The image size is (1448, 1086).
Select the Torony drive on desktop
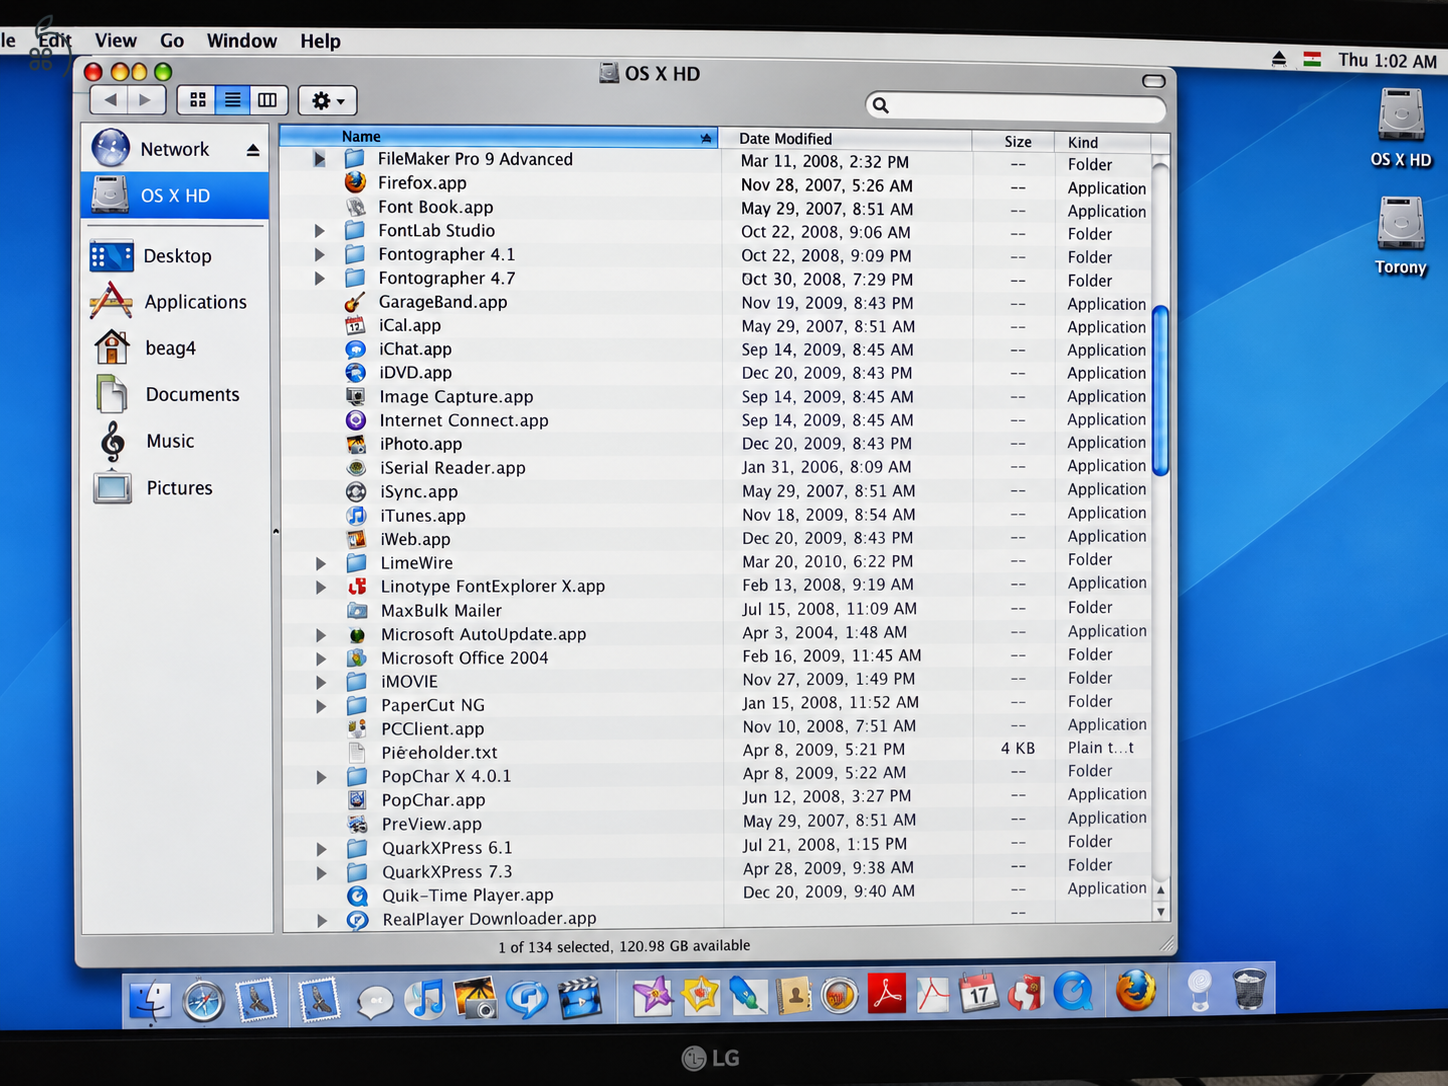pyautogui.click(x=1401, y=236)
